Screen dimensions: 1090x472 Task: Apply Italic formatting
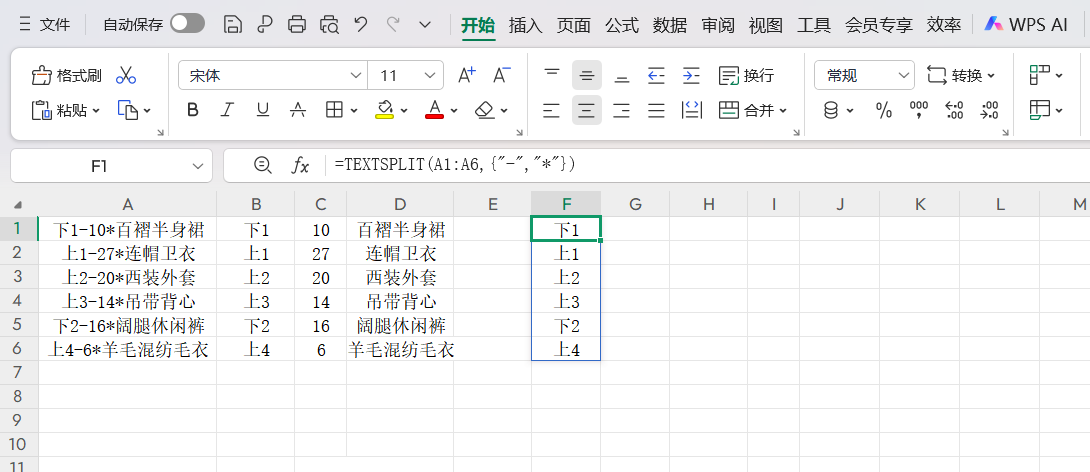pyautogui.click(x=227, y=110)
